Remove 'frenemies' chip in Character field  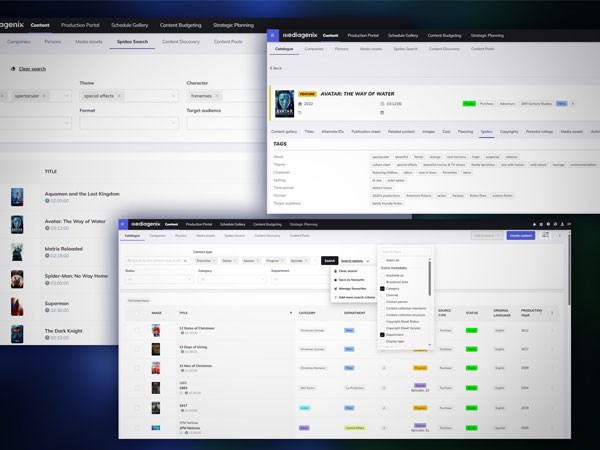coord(217,96)
